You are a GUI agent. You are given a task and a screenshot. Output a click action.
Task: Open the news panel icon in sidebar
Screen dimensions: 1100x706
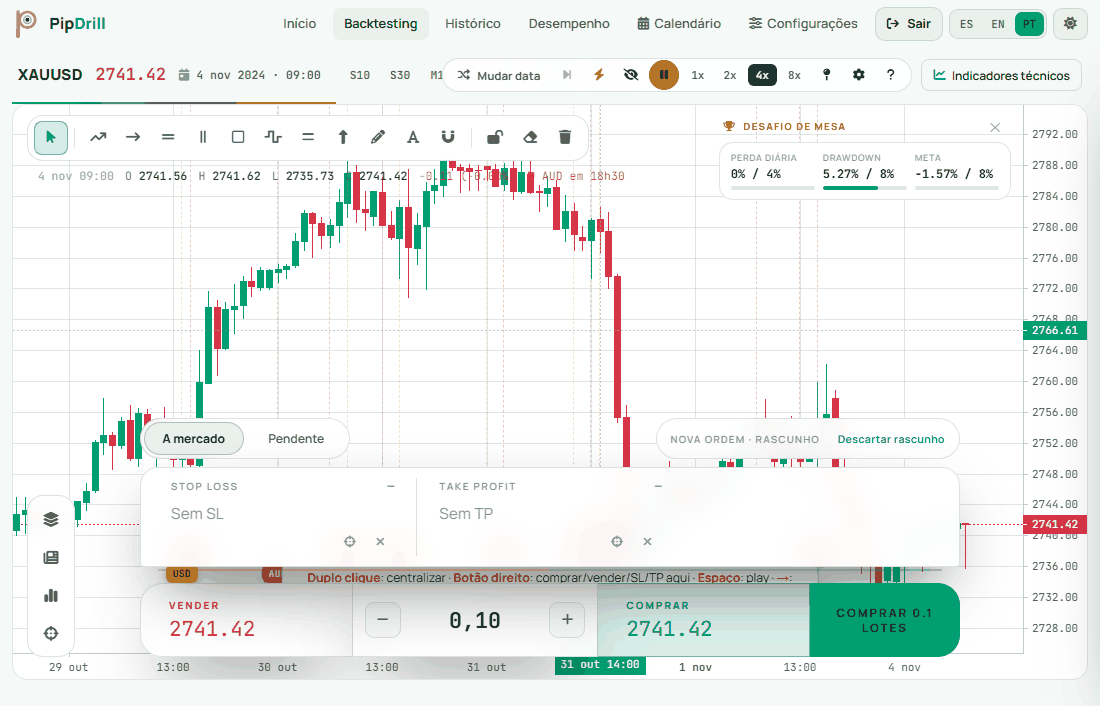point(51,558)
